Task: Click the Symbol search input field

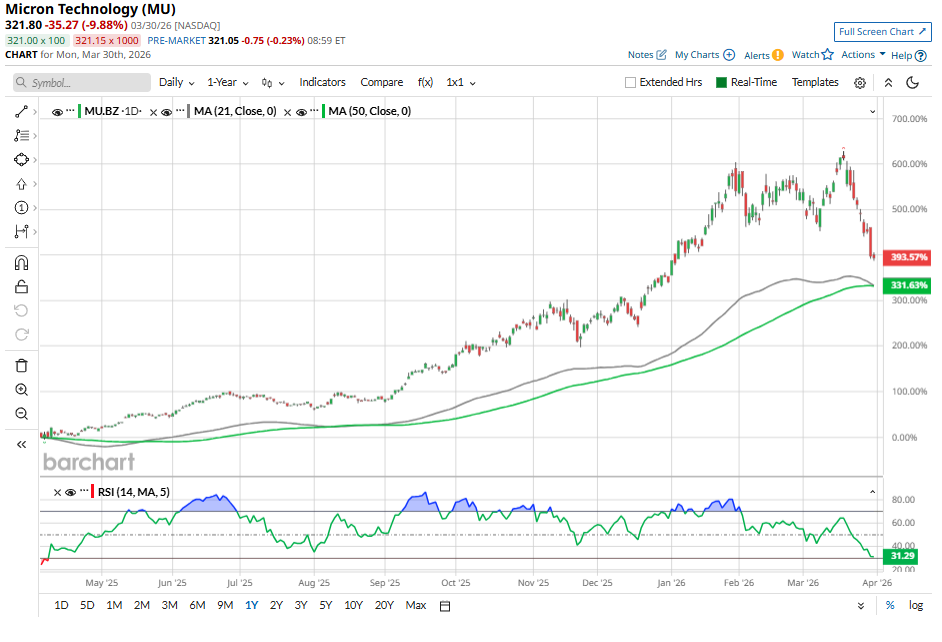Action: tap(80, 83)
